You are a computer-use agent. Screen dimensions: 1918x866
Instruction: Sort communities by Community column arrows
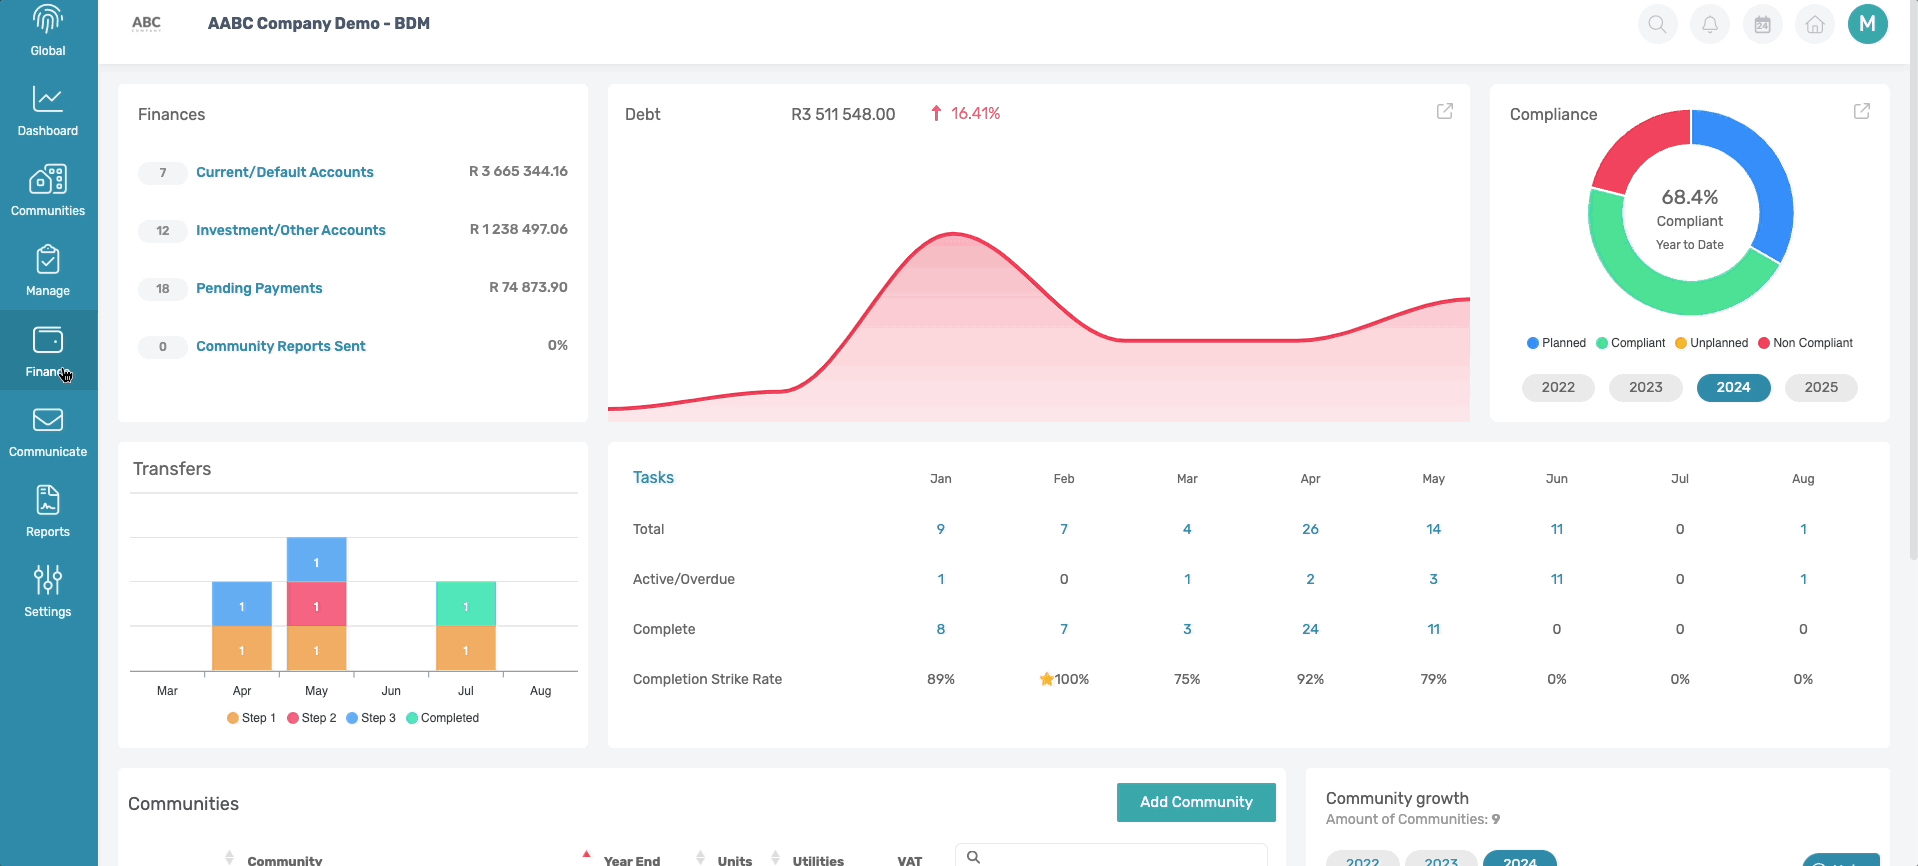[229, 858]
